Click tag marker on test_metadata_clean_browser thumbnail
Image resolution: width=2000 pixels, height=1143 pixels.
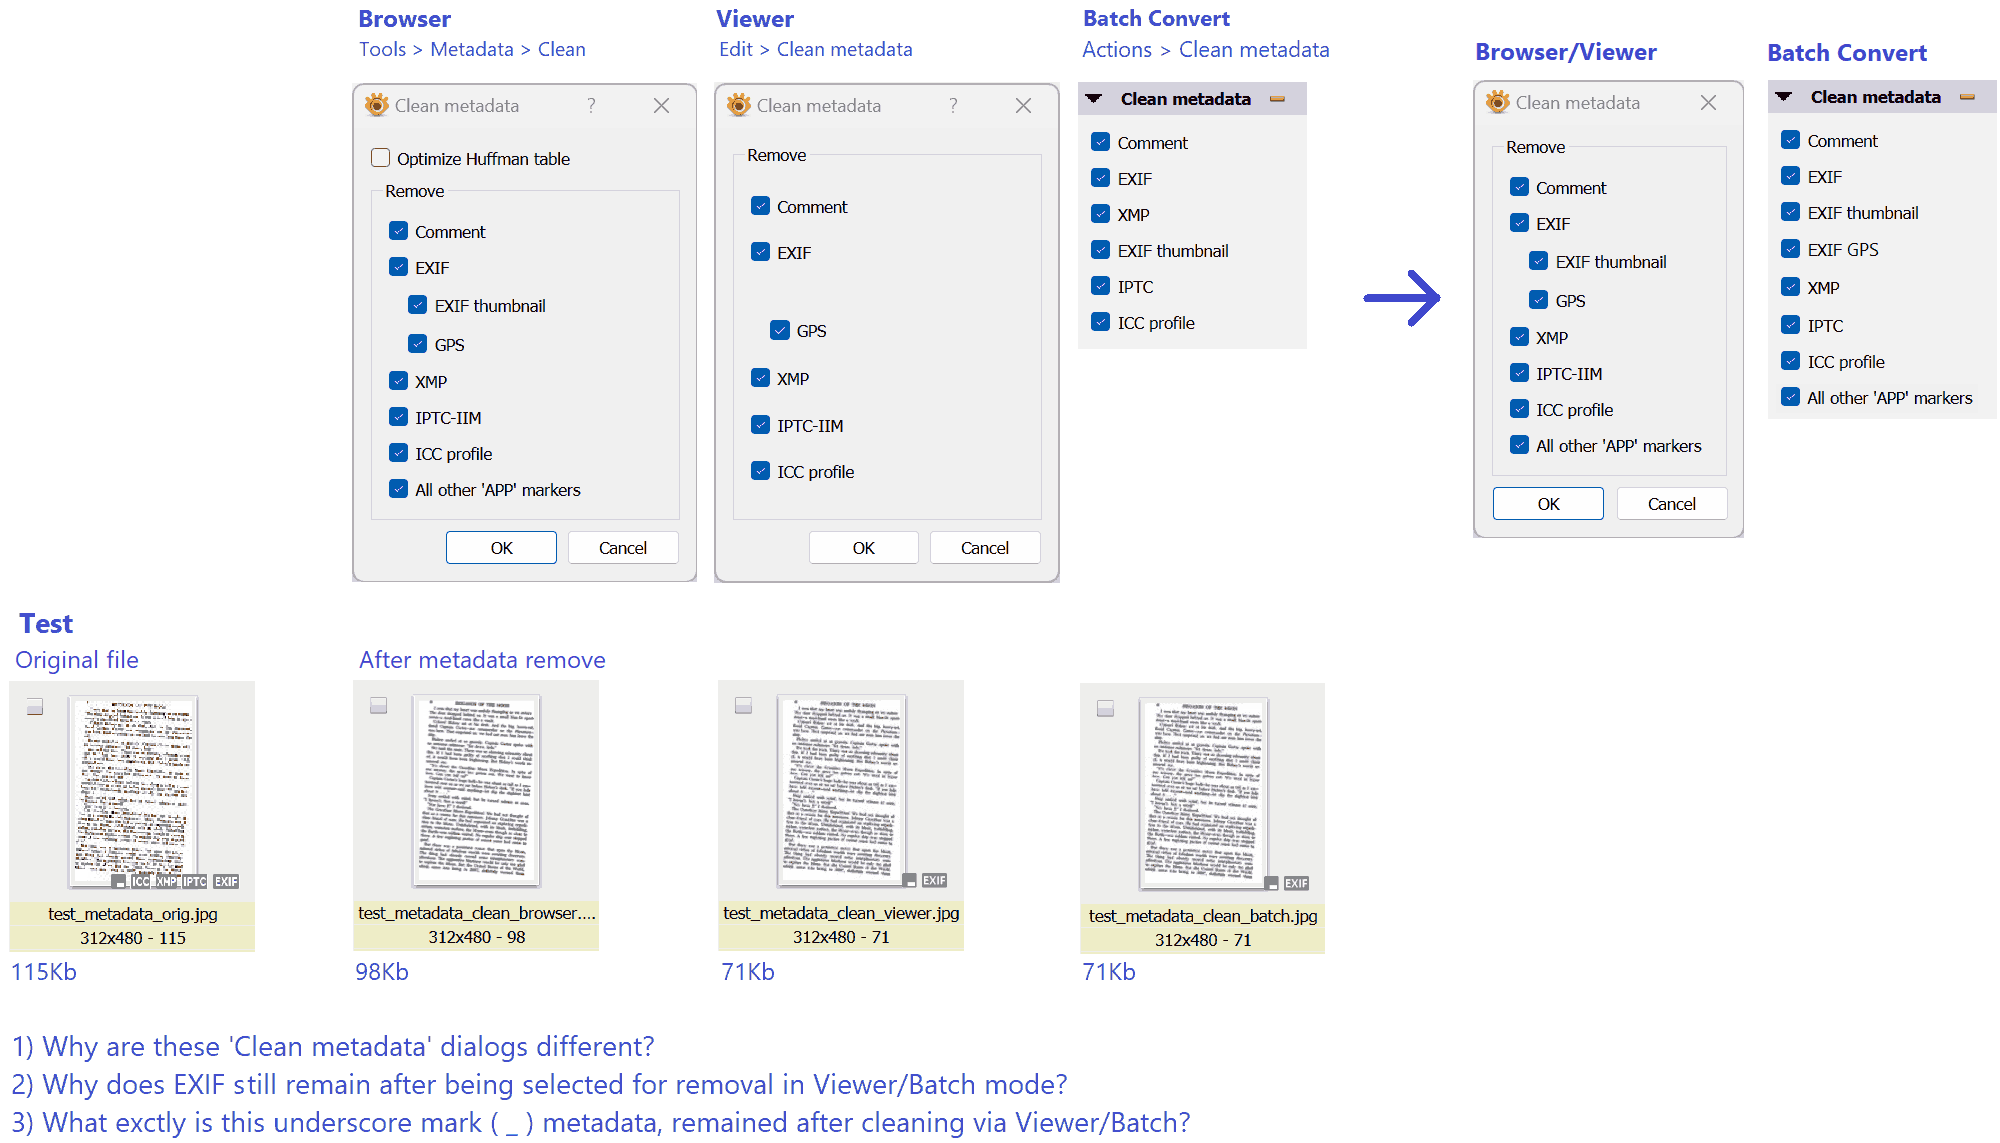pos(378,706)
